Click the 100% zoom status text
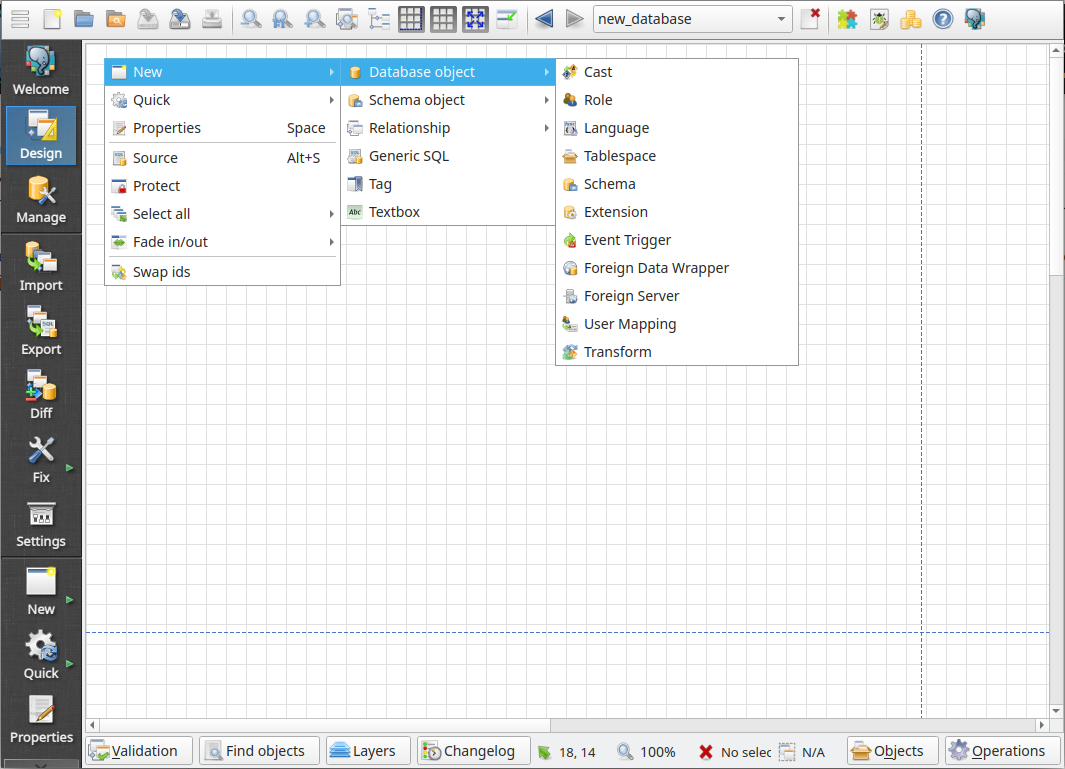Image resolution: width=1065 pixels, height=769 pixels. coord(657,752)
